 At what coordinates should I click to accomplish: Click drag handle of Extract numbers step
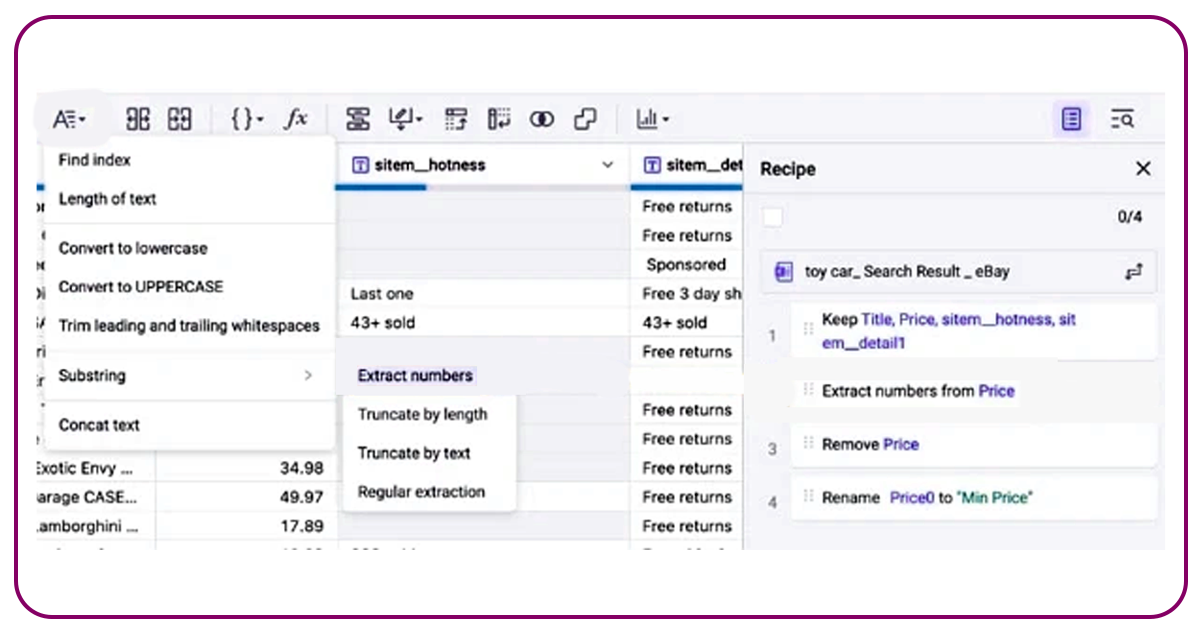[808, 391]
